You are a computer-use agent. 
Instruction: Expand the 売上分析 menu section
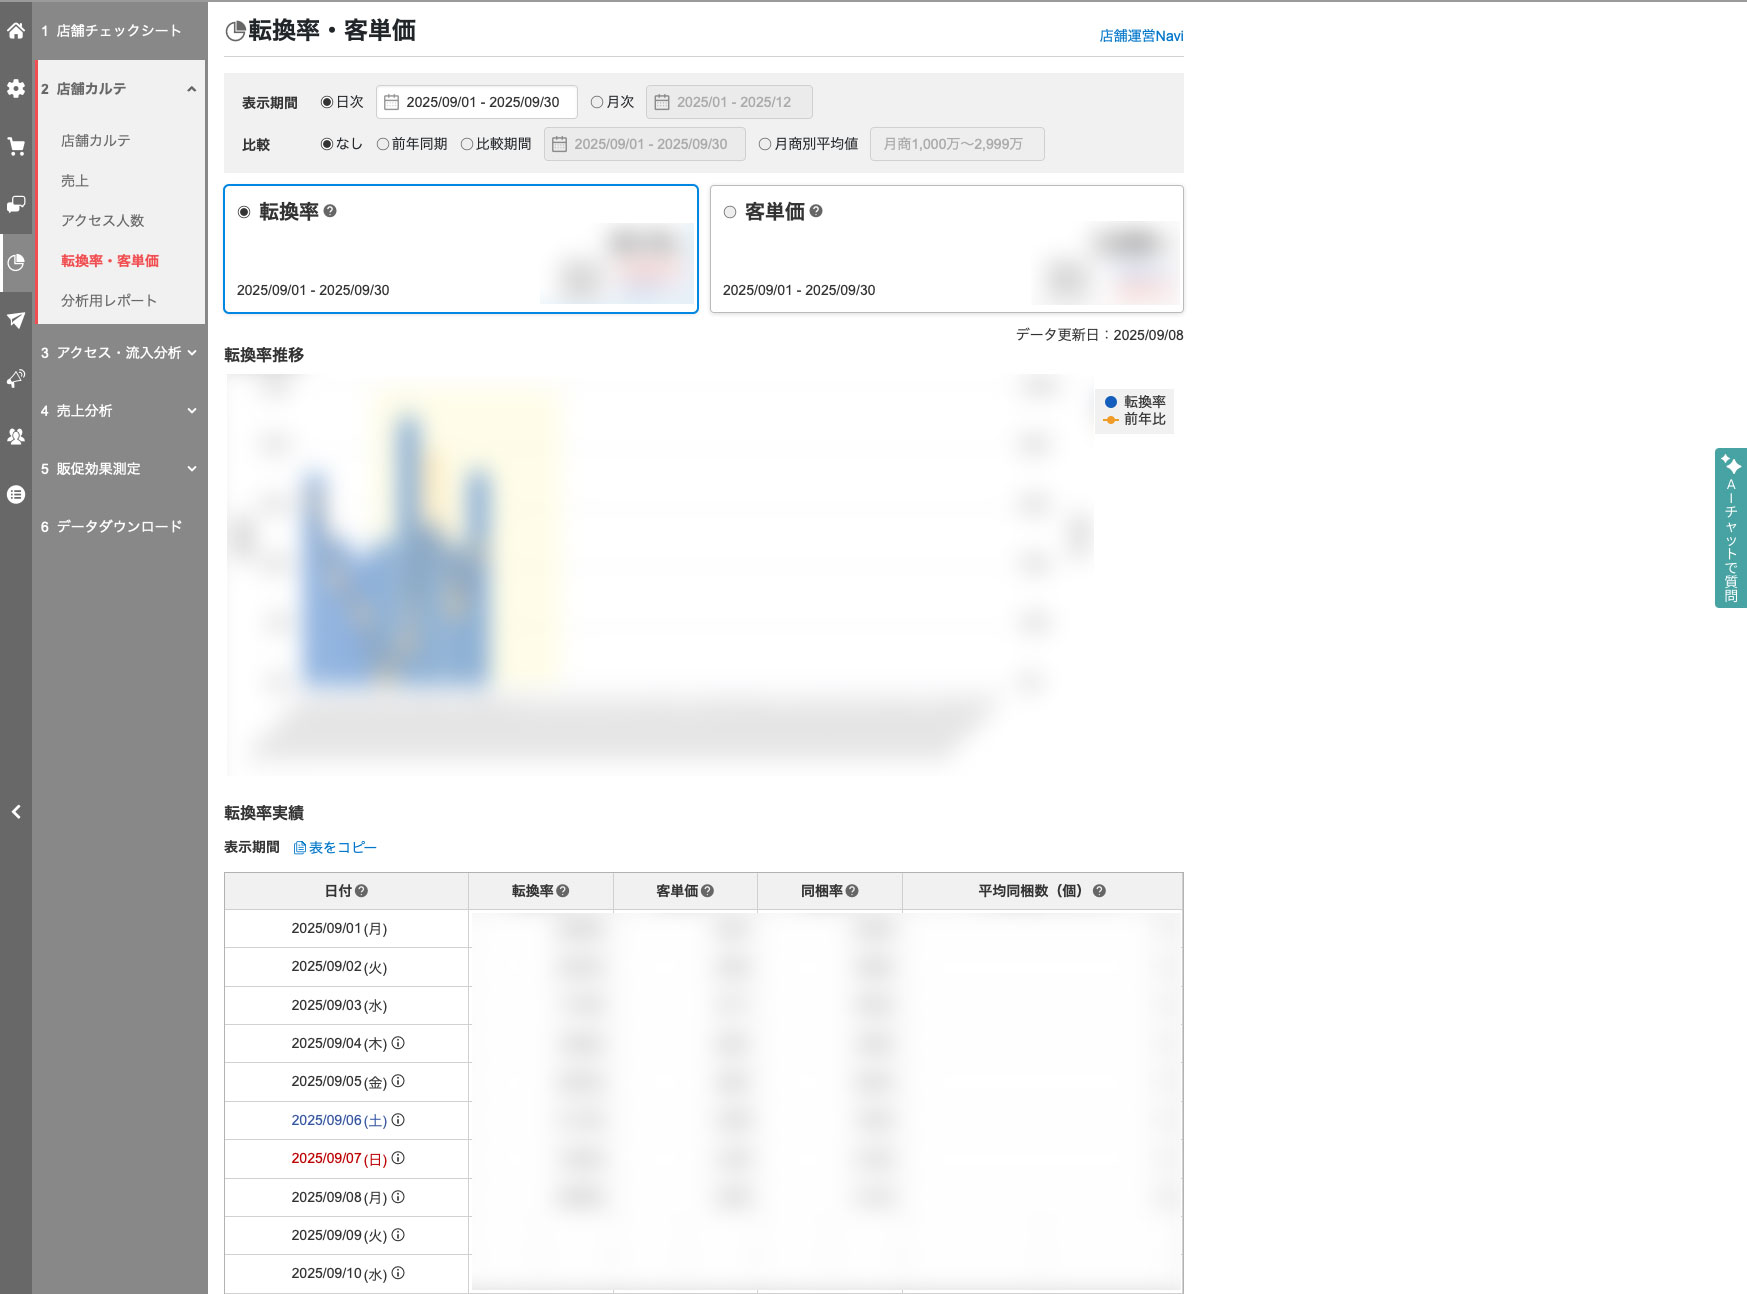pyautogui.click(x=119, y=411)
